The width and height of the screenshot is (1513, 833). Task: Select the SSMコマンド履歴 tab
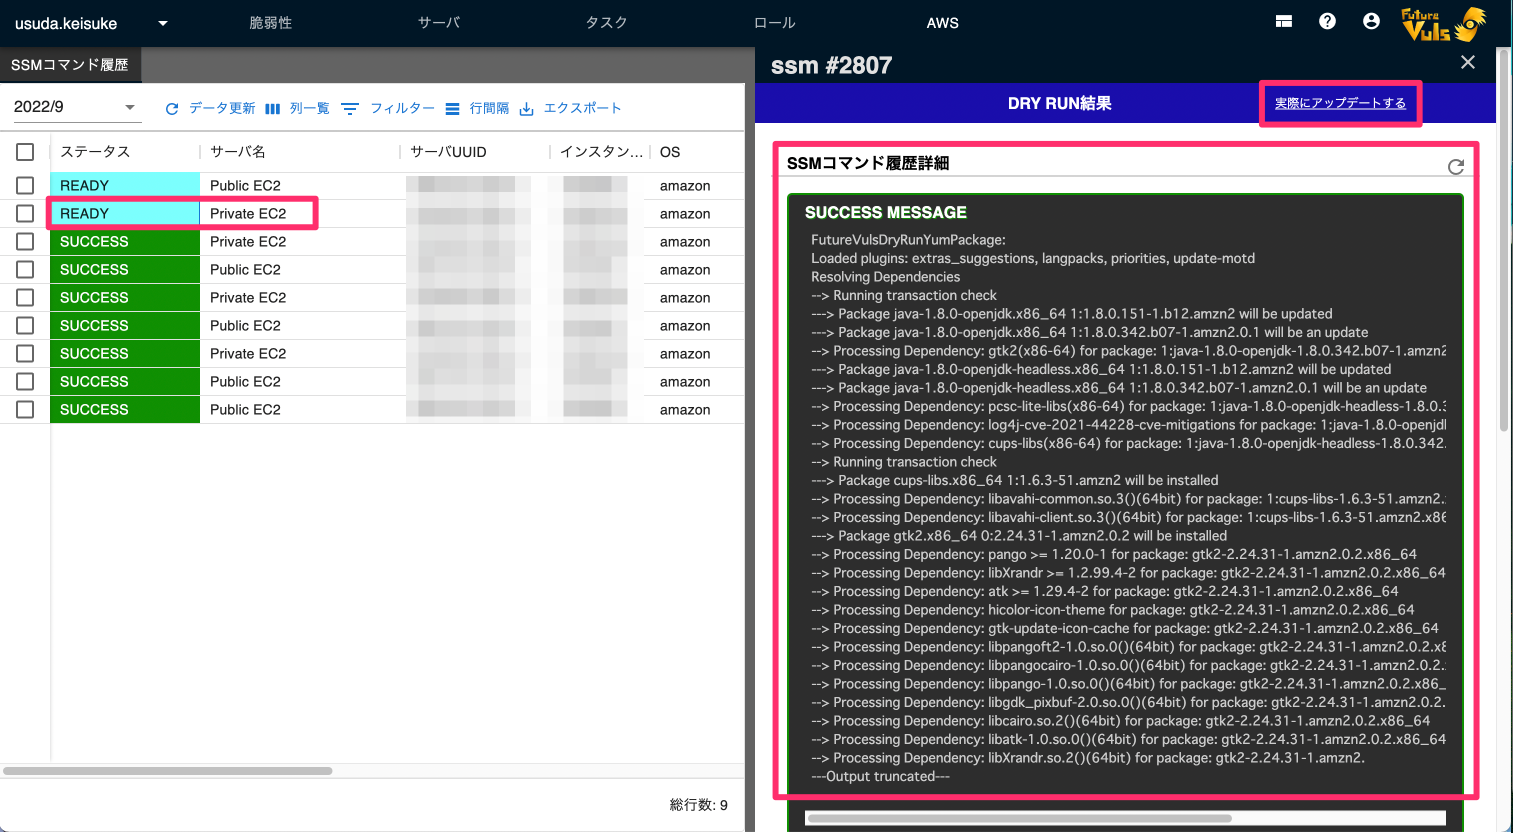click(x=71, y=63)
